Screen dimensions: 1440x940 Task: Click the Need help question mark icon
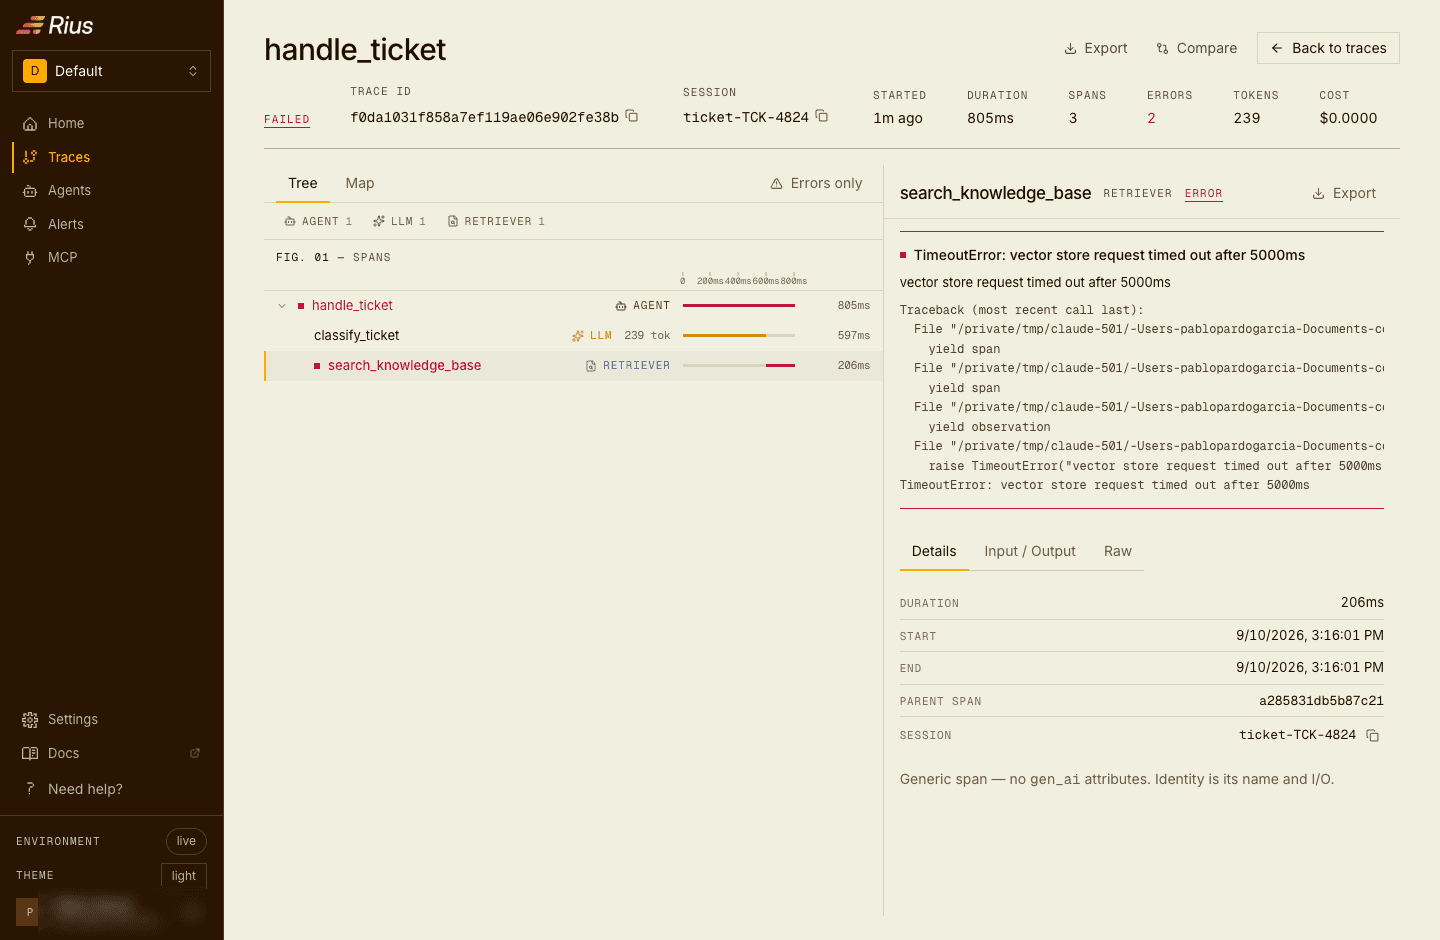pyautogui.click(x=30, y=789)
